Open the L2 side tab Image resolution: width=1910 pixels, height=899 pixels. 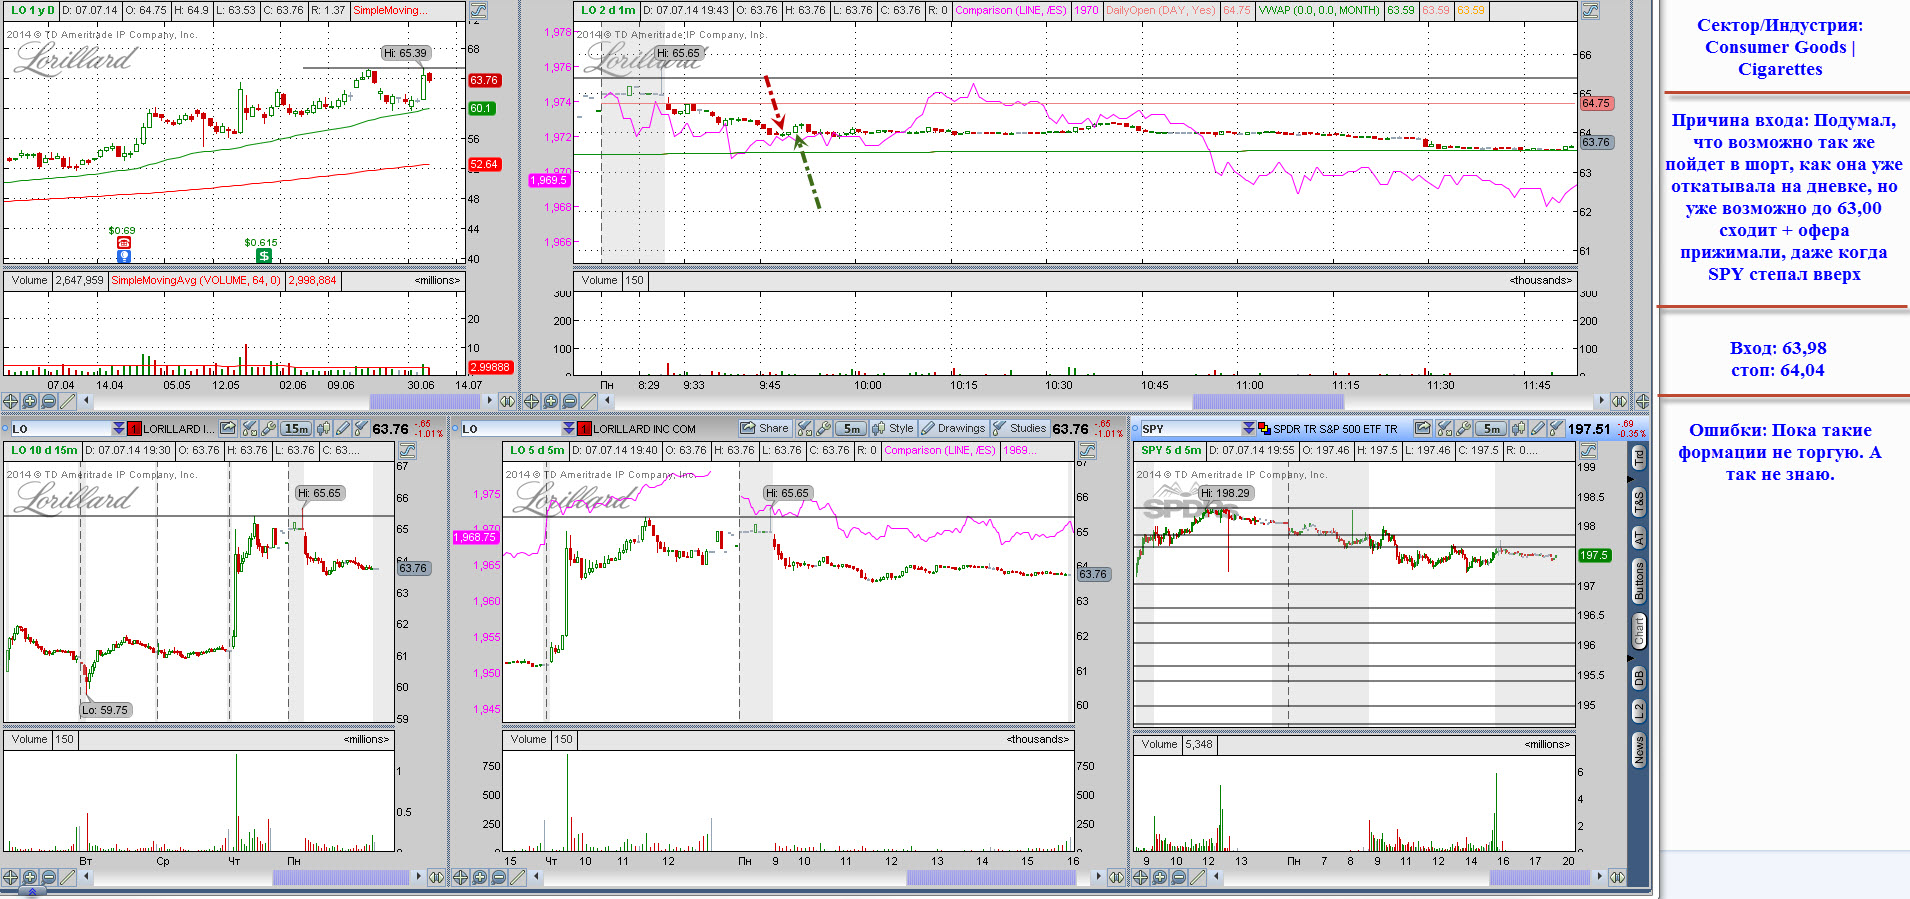1639,711
